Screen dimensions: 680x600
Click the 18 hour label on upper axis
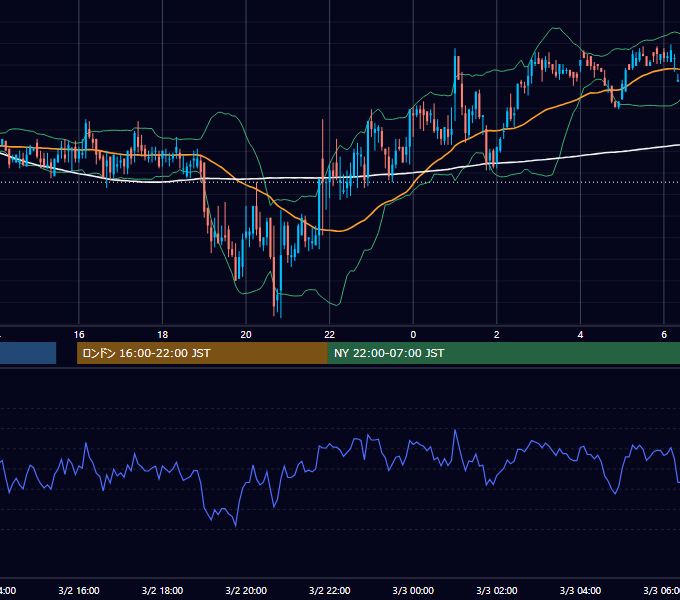point(163,335)
